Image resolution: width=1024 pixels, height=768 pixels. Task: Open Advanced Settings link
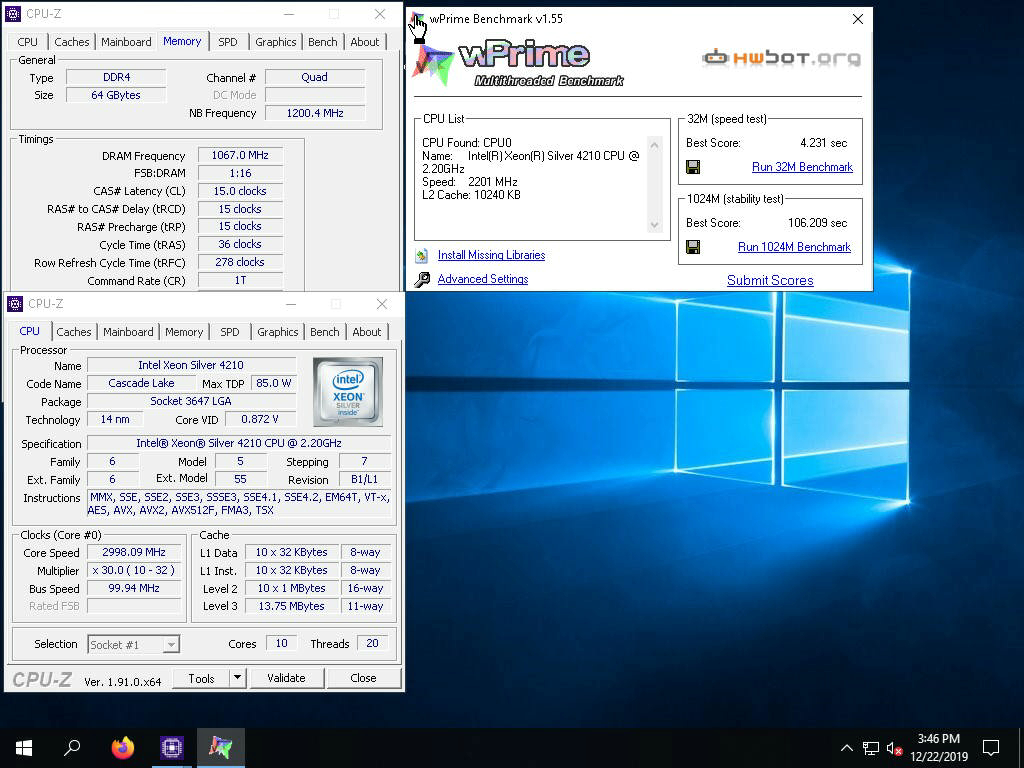tap(483, 279)
